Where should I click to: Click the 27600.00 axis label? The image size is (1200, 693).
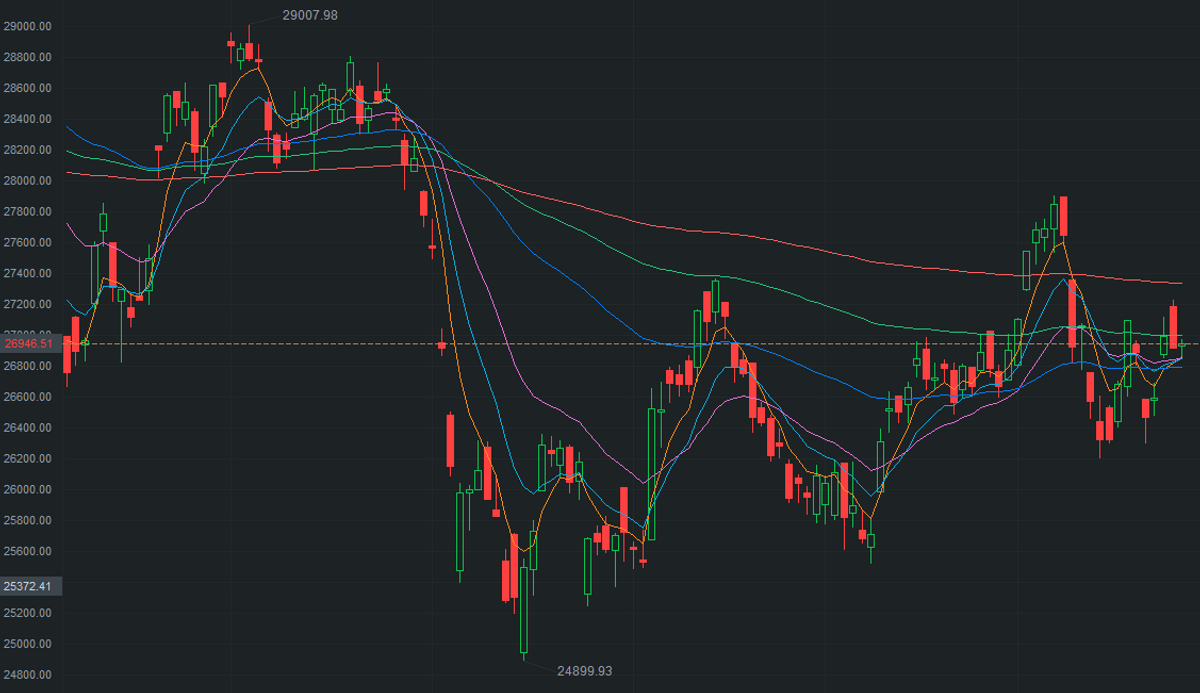tap(28, 243)
